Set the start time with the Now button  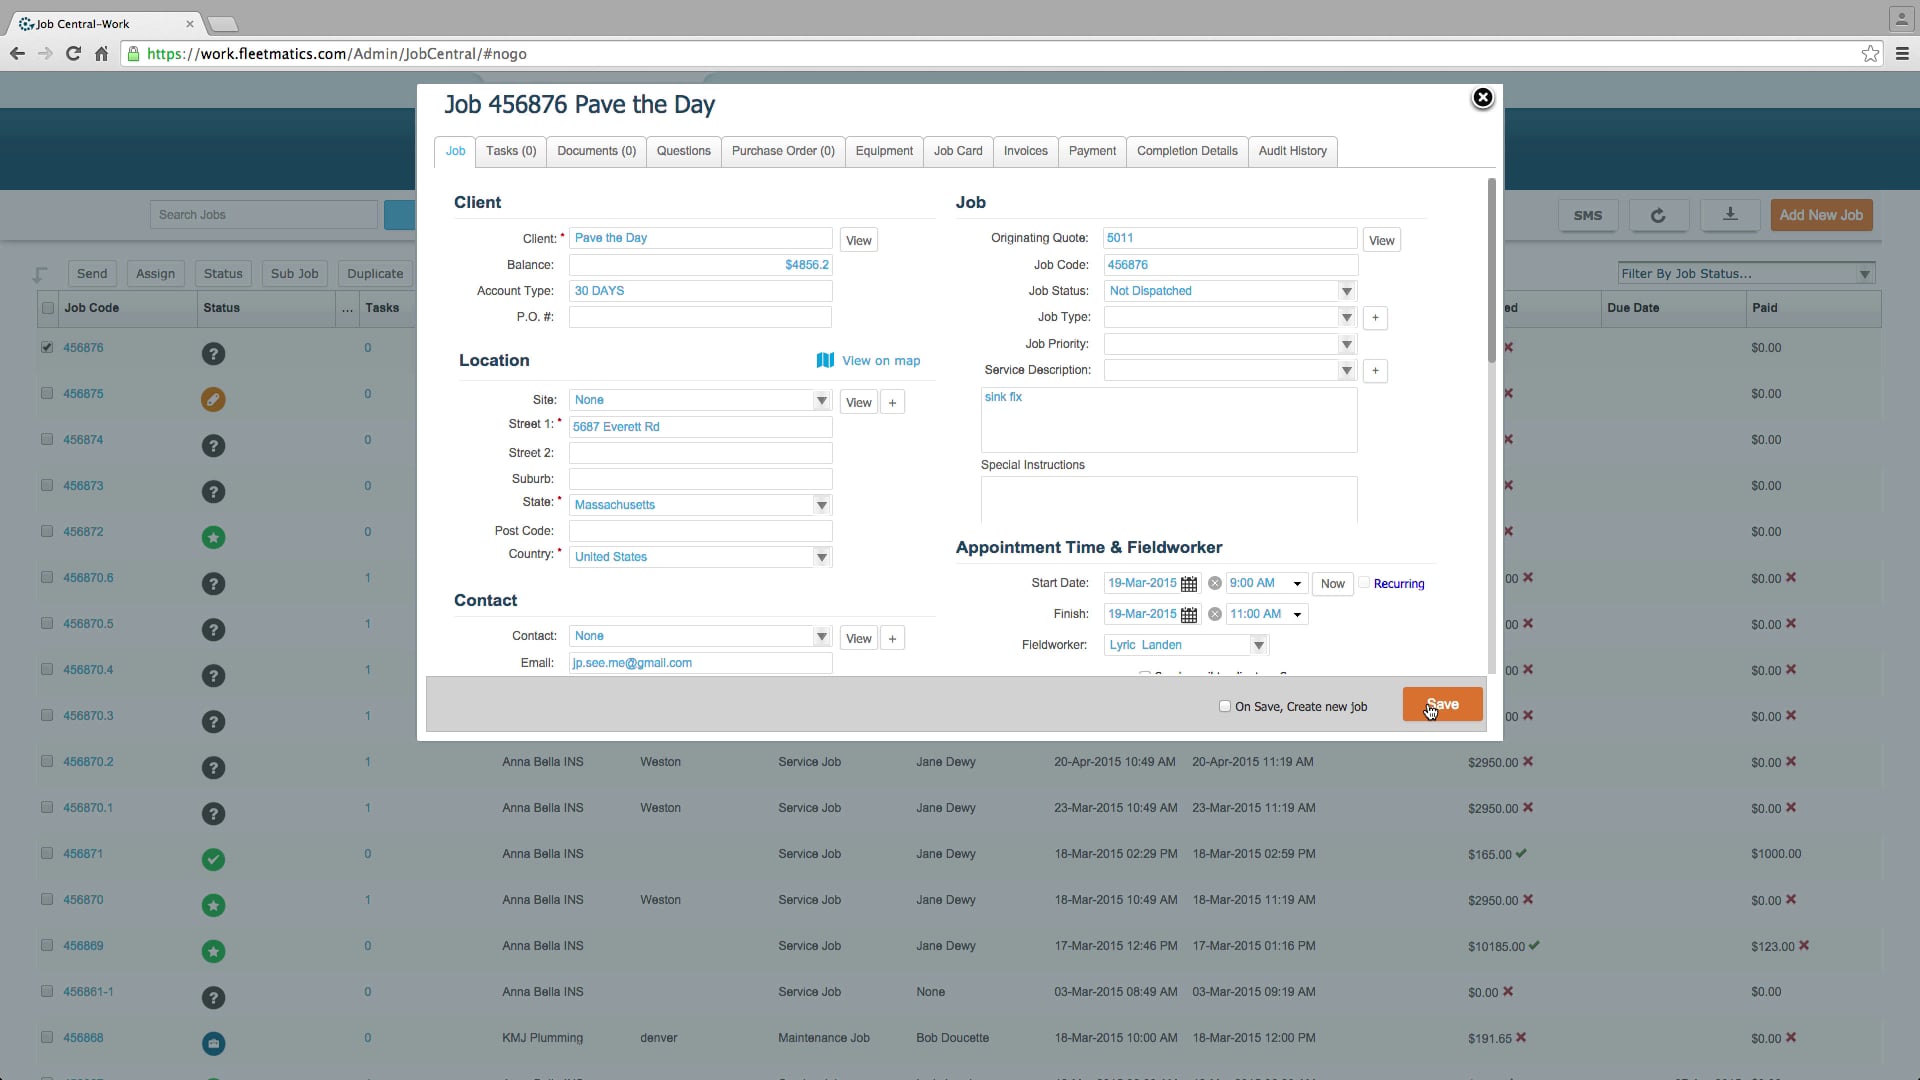(1332, 584)
